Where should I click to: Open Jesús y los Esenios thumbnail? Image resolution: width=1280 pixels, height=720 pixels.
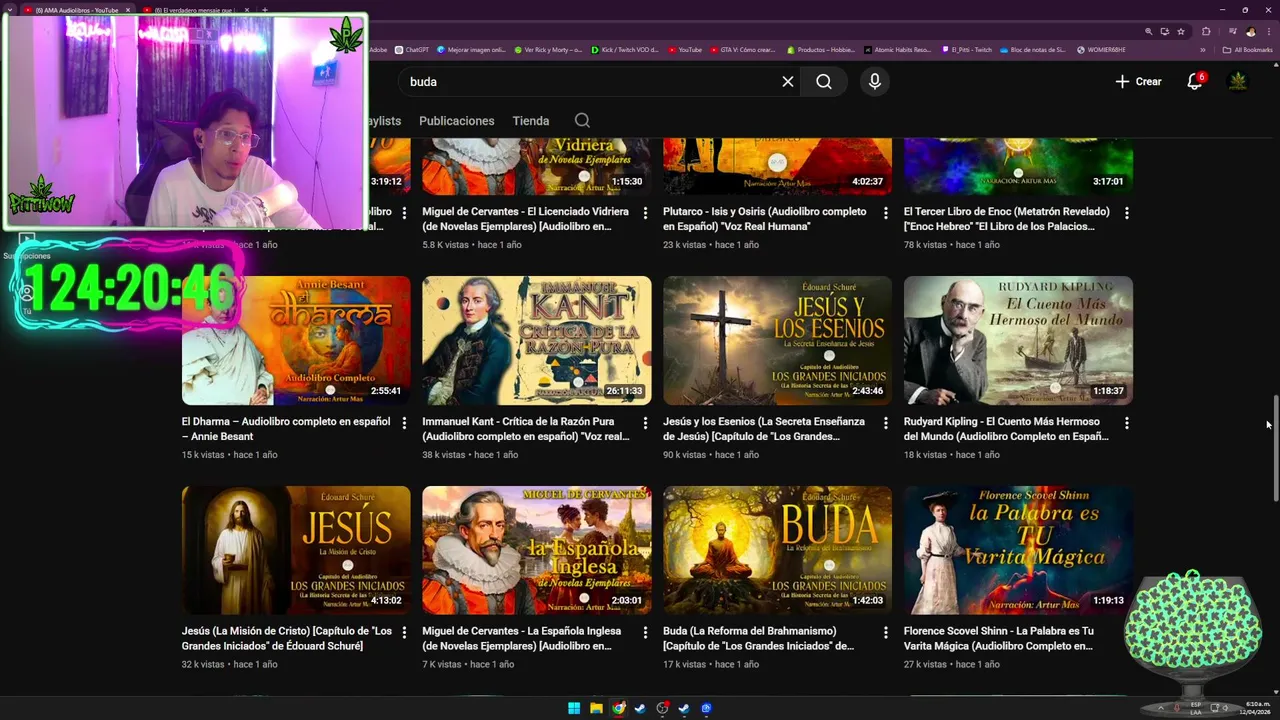777,340
